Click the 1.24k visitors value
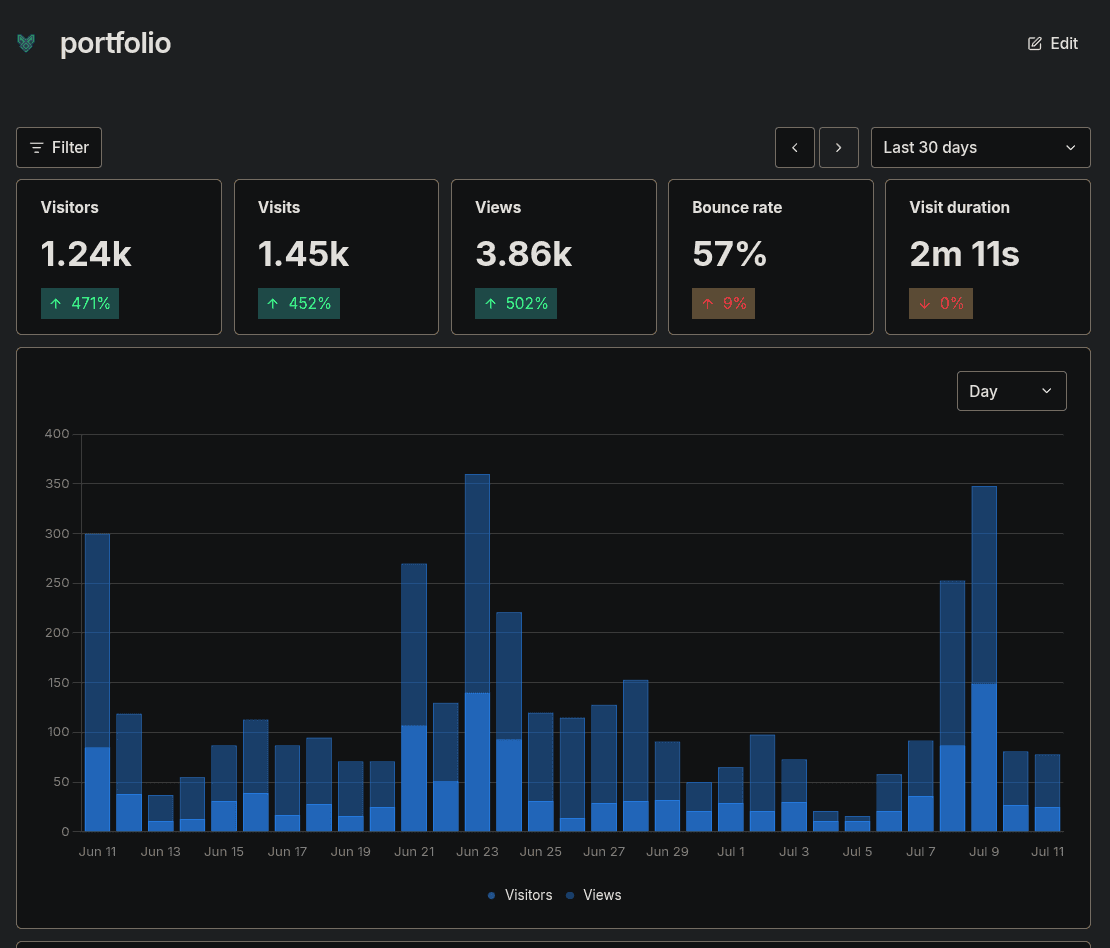The image size is (1110, 948). [x=86, y=254]
